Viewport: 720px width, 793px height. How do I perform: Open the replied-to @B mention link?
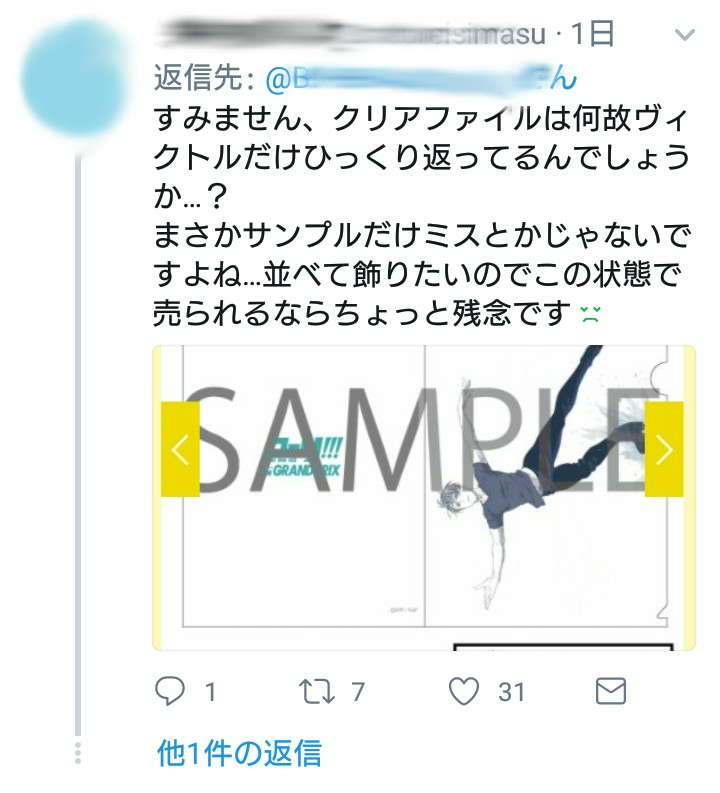tap(421, 78)
